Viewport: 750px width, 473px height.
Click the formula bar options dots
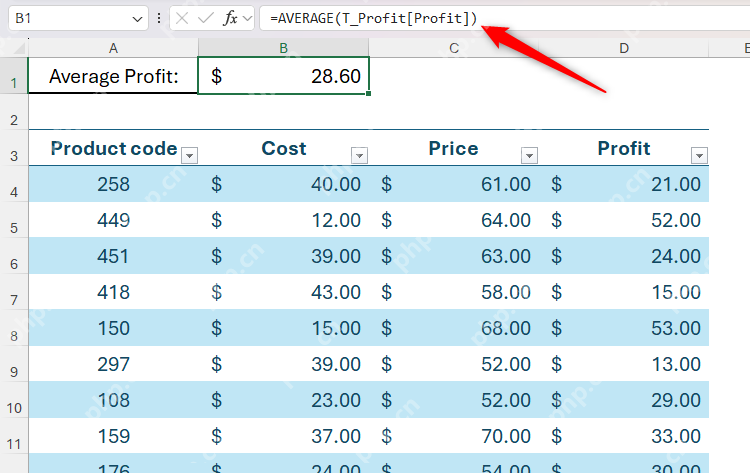159,19
